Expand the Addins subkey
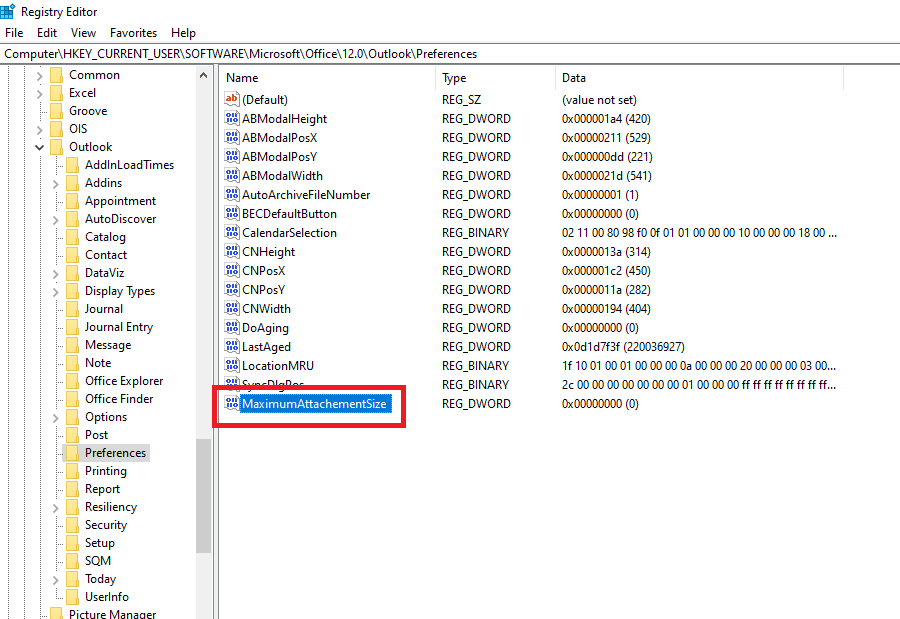 [57, 183]
